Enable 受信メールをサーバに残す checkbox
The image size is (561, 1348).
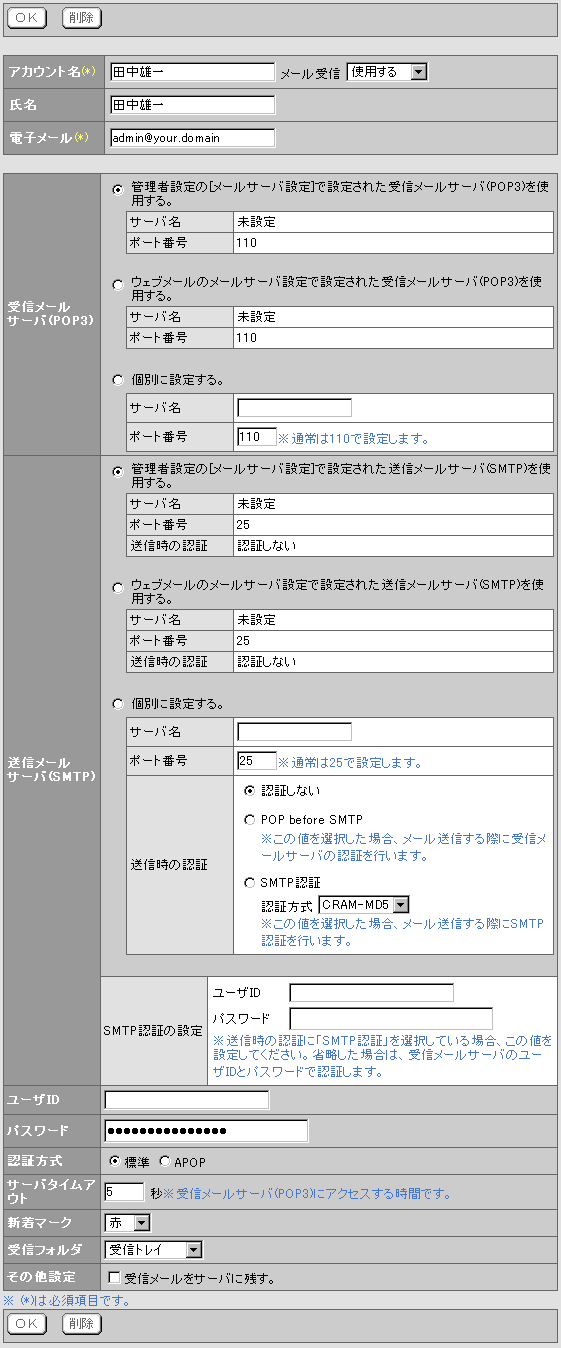coord(114,1278)
